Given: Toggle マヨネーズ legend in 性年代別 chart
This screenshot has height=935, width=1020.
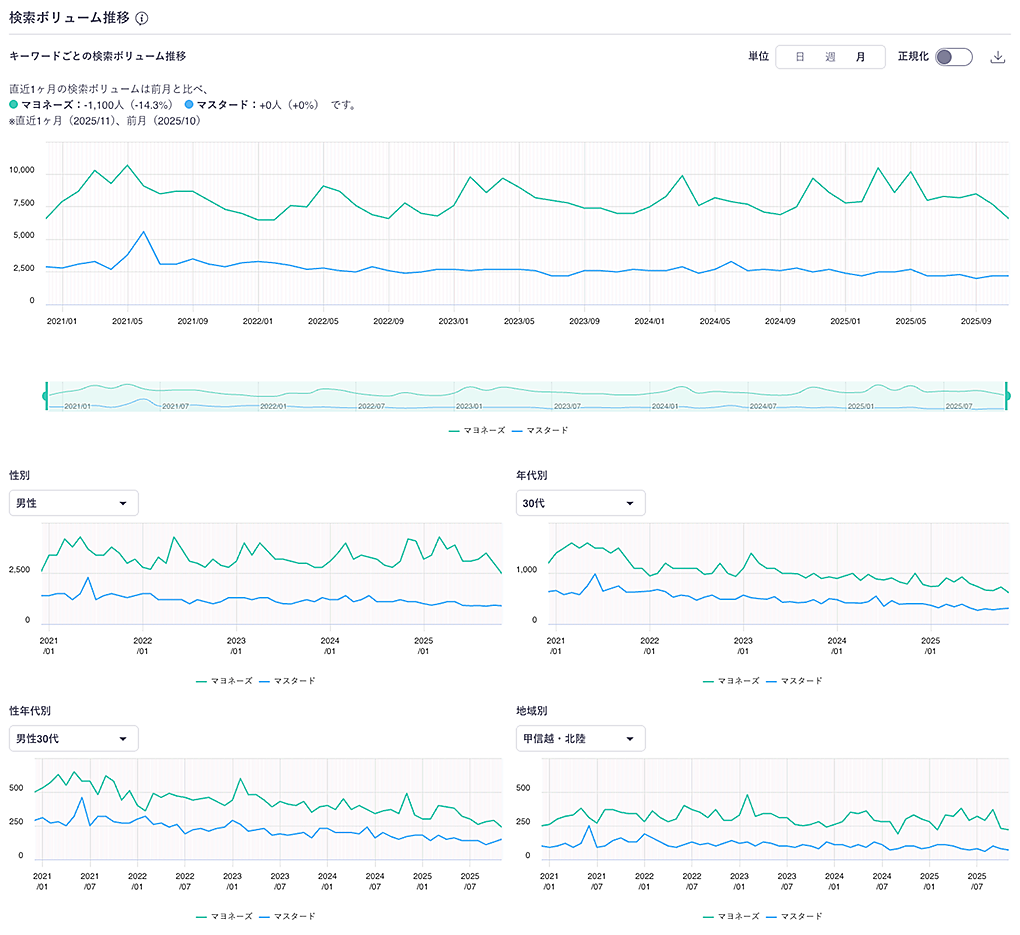Looking at the screenshot, I should (x=225, y=916).
